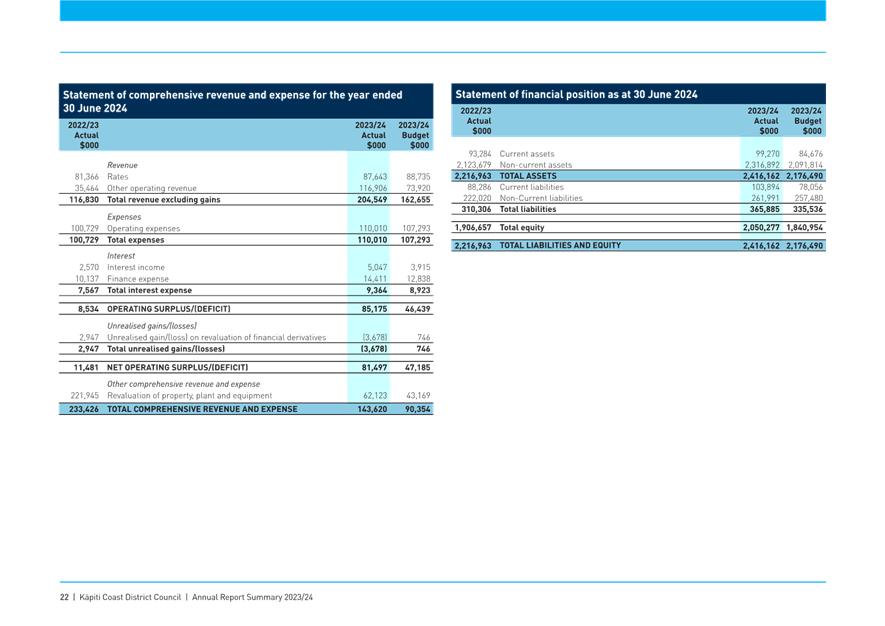
Task: Select the 'Current liabilities' row label
Action: [x=531, y=187]
